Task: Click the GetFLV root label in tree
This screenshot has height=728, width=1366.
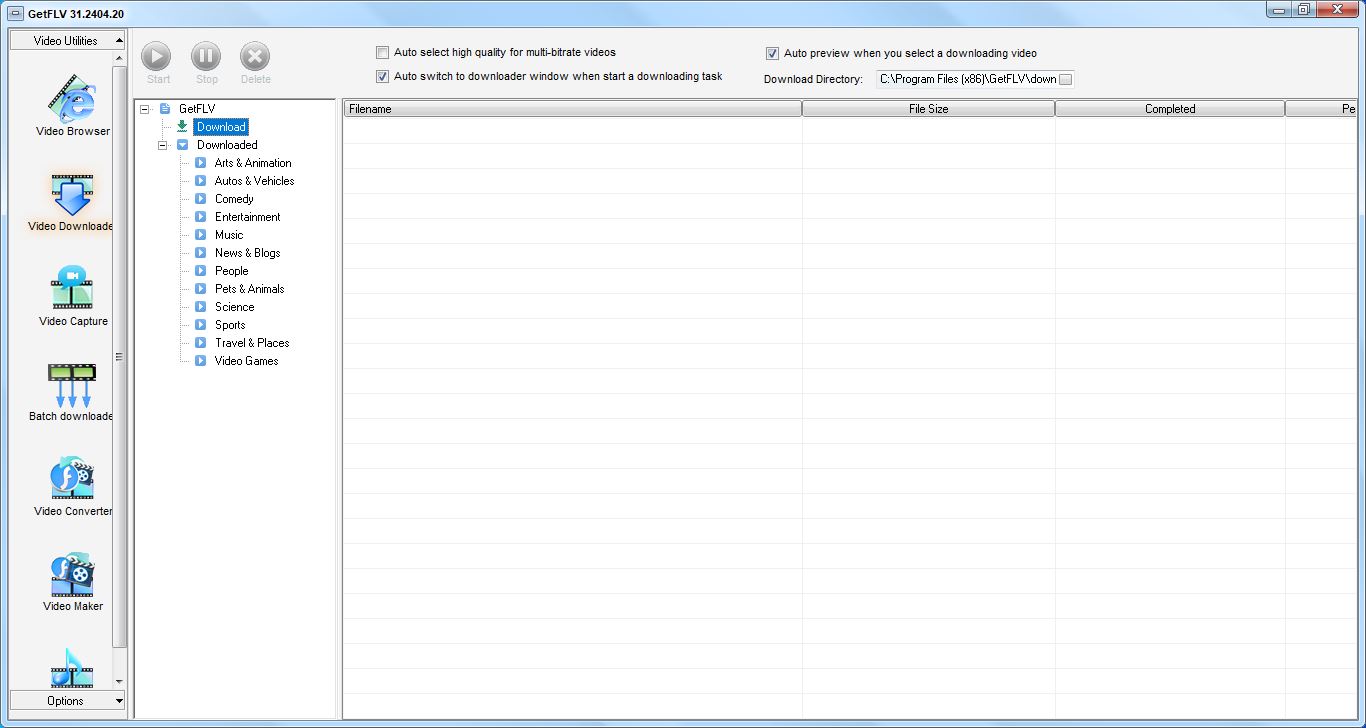Action: (197, 109)
